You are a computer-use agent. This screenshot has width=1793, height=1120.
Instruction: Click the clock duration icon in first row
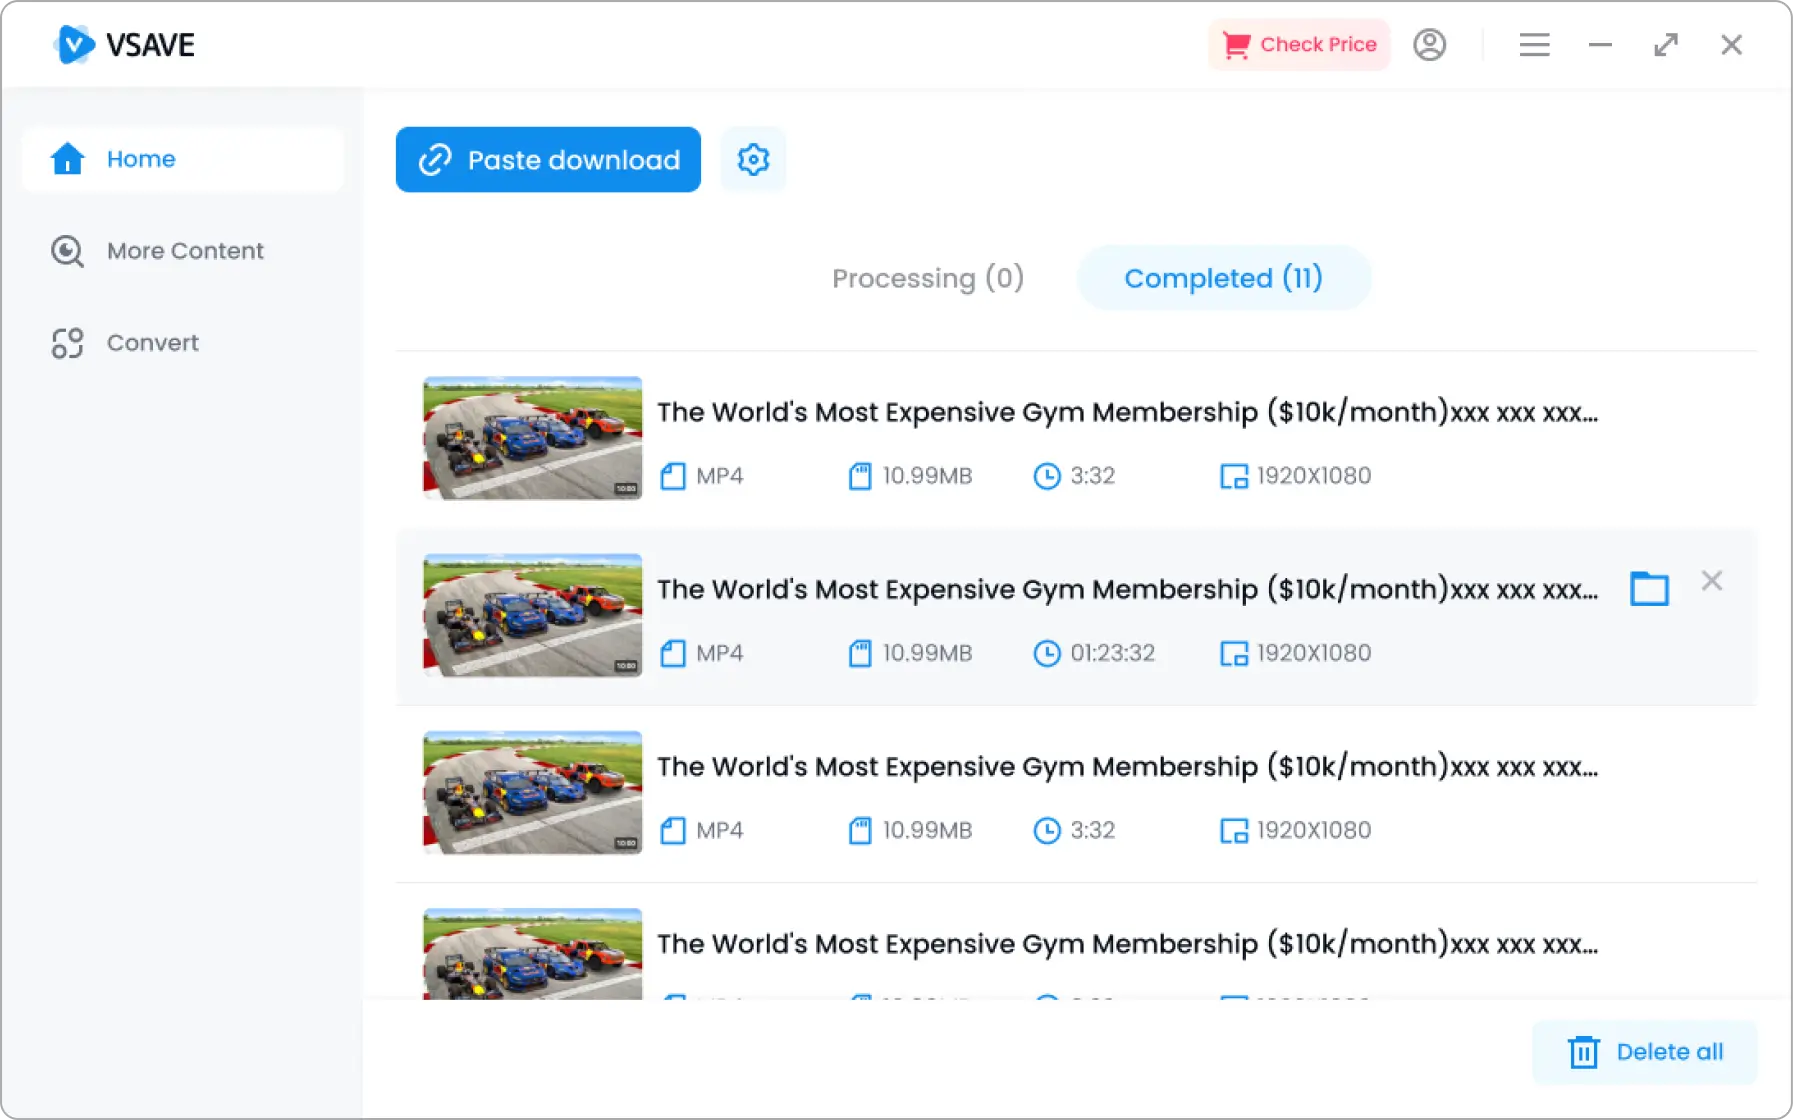tap(1047, 476)
